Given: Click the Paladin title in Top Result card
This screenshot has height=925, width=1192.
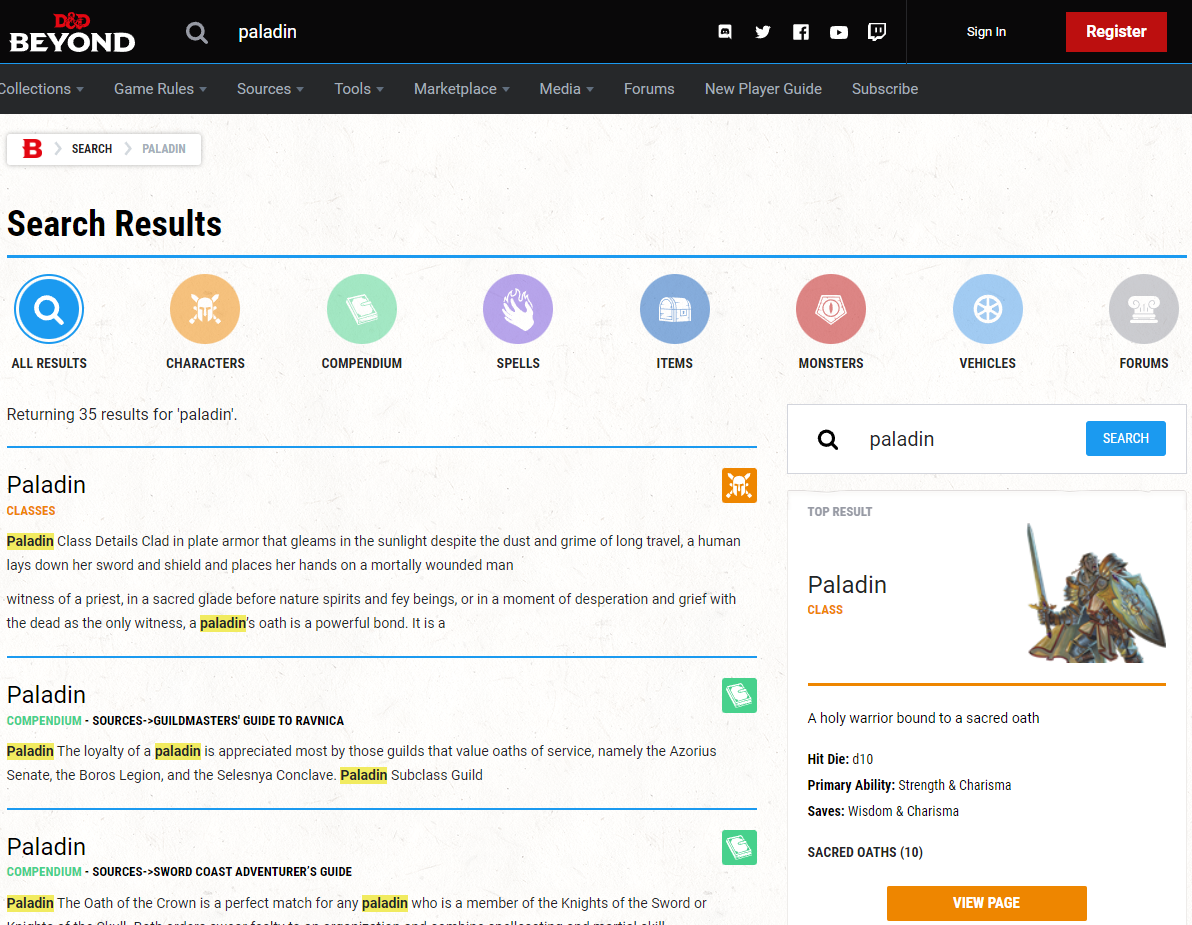Looking at the screenshot, I should point(847,584).
